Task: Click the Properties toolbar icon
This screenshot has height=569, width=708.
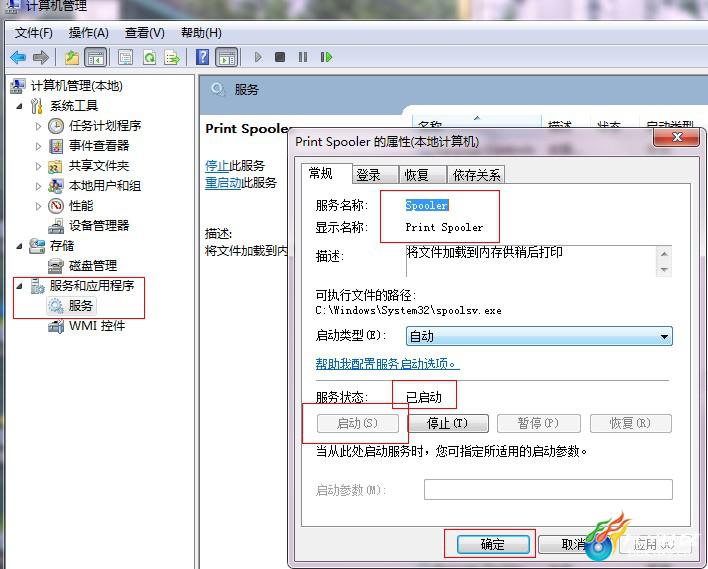Action: pos(125,57)
